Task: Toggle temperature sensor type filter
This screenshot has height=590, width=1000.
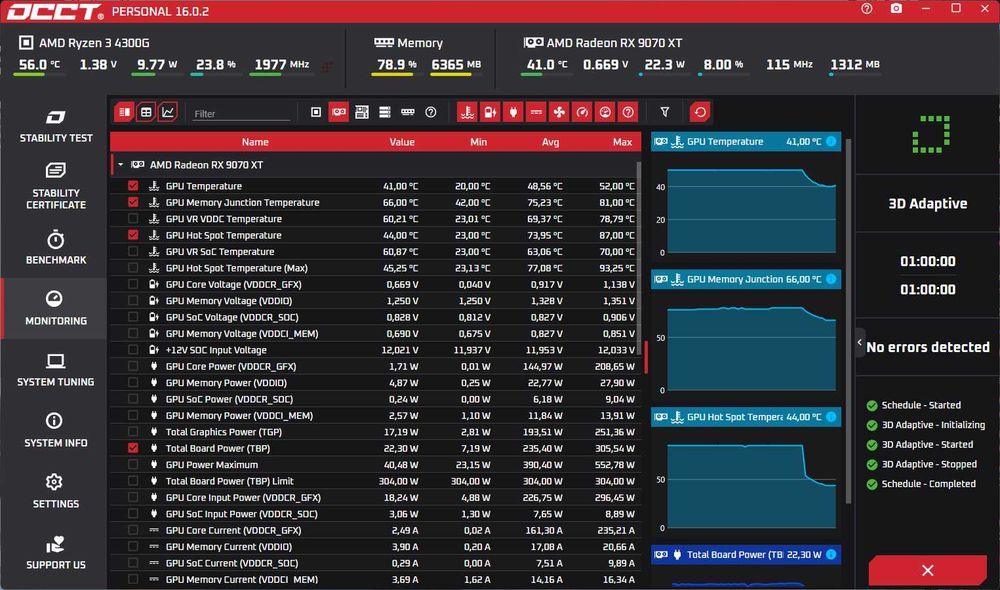Action: click(467, 112)
